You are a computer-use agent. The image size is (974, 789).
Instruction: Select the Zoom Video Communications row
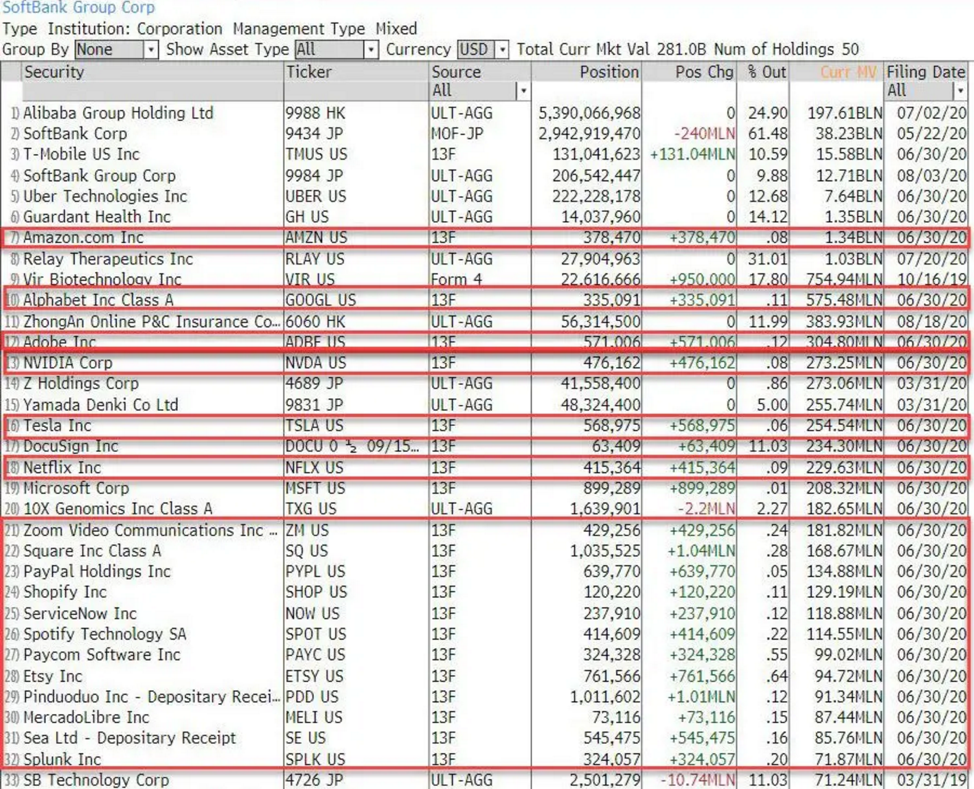pos(150,530)
